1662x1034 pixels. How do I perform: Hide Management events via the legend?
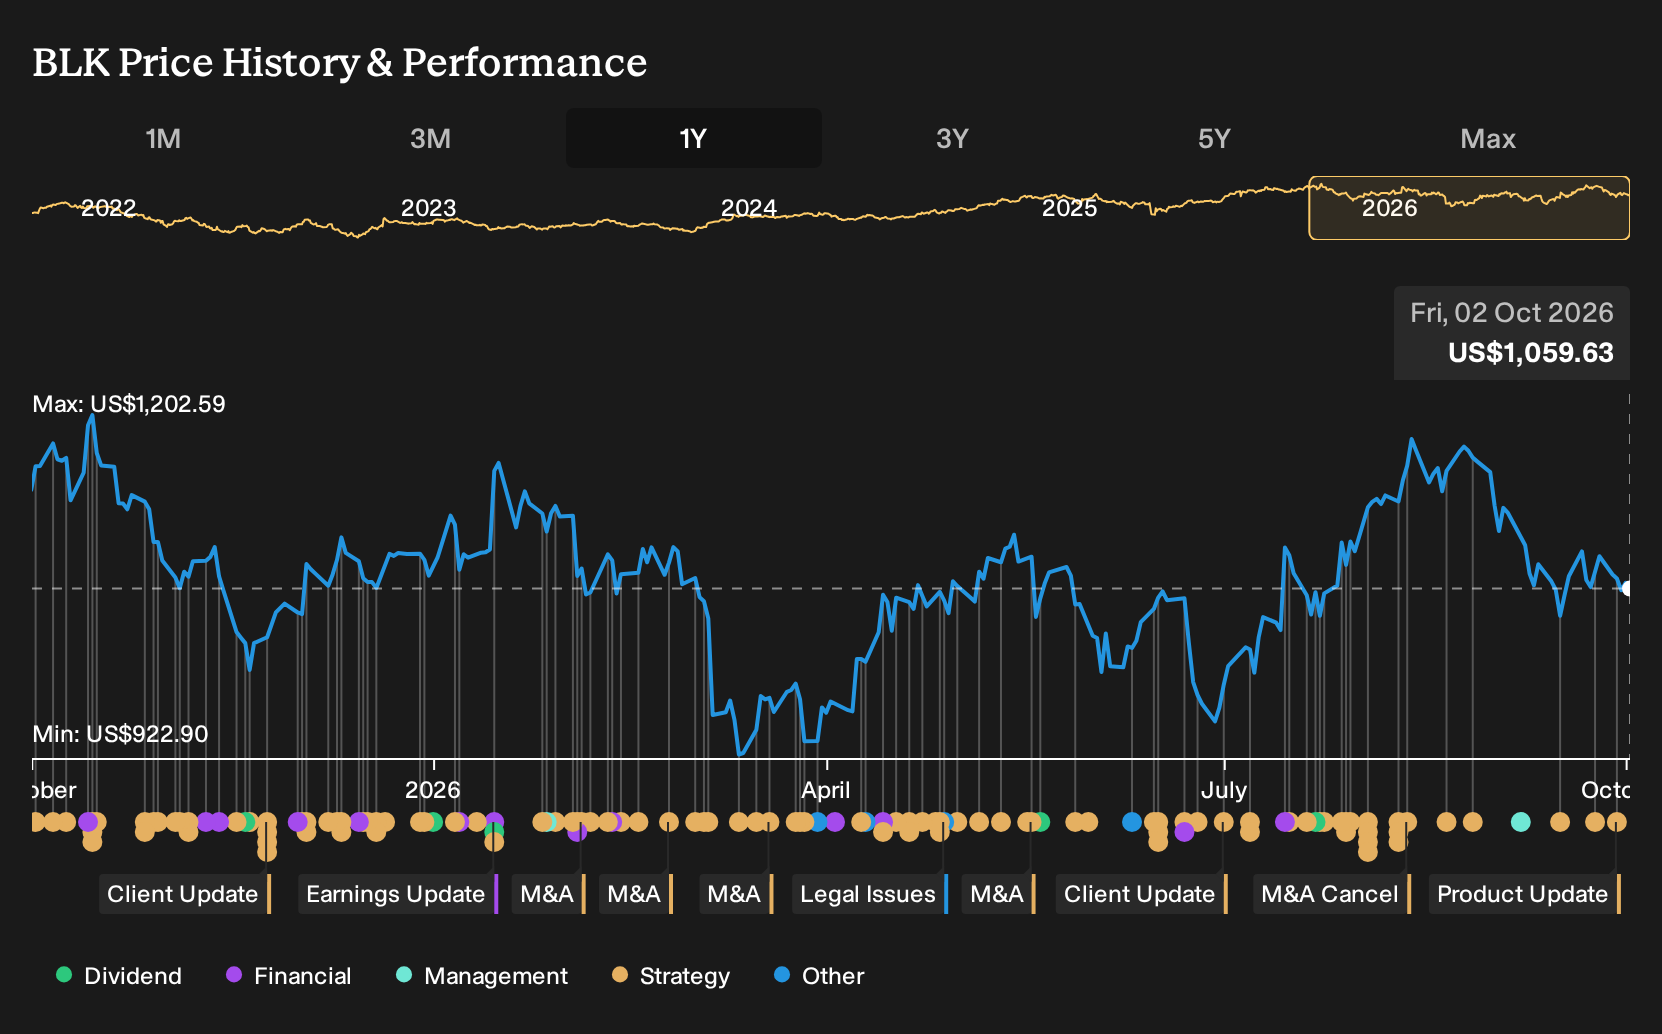point(481,976)
